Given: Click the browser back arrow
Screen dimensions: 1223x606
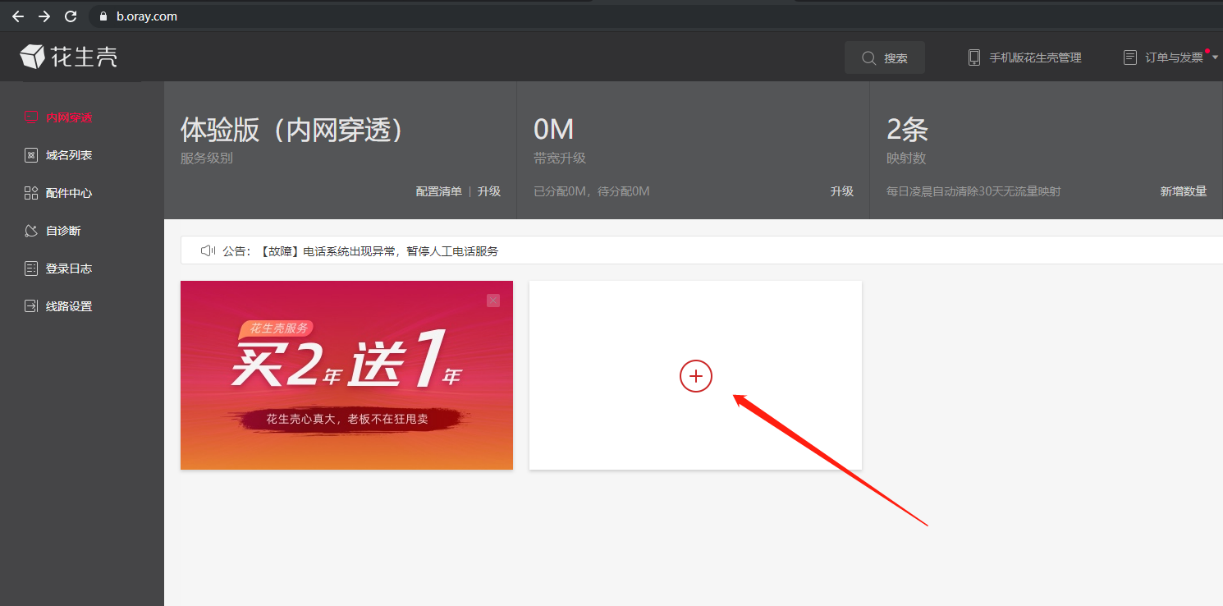Looking at the screenshot, I should coord(18,16).
